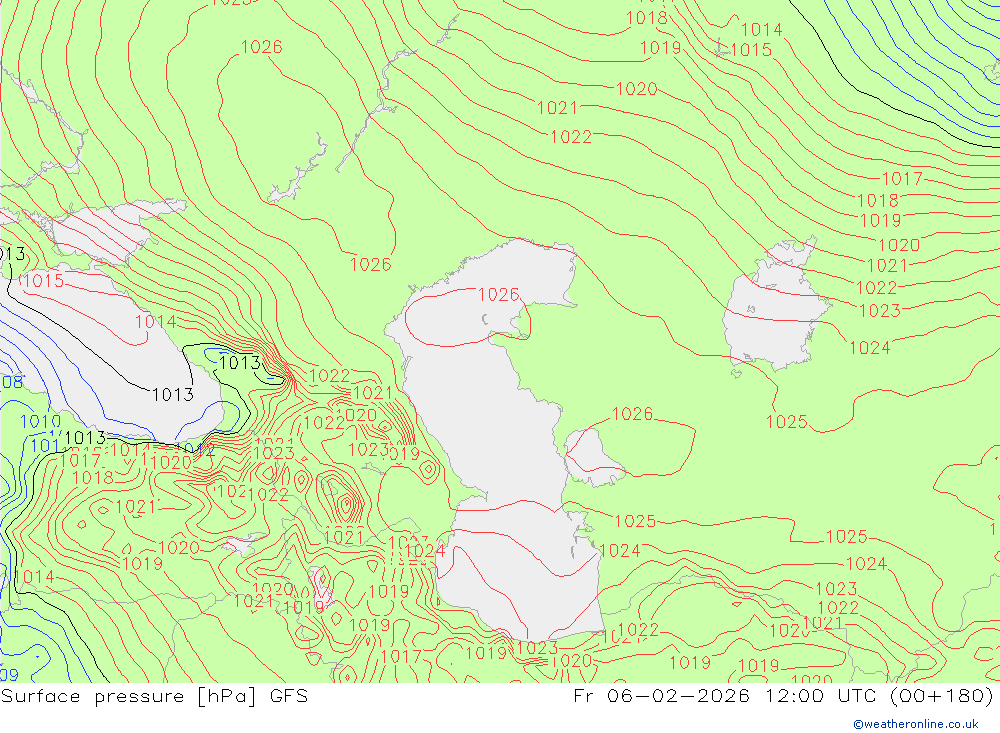
Task: Open the ©weatheronline.co.uk credit link
Action: 916,724
